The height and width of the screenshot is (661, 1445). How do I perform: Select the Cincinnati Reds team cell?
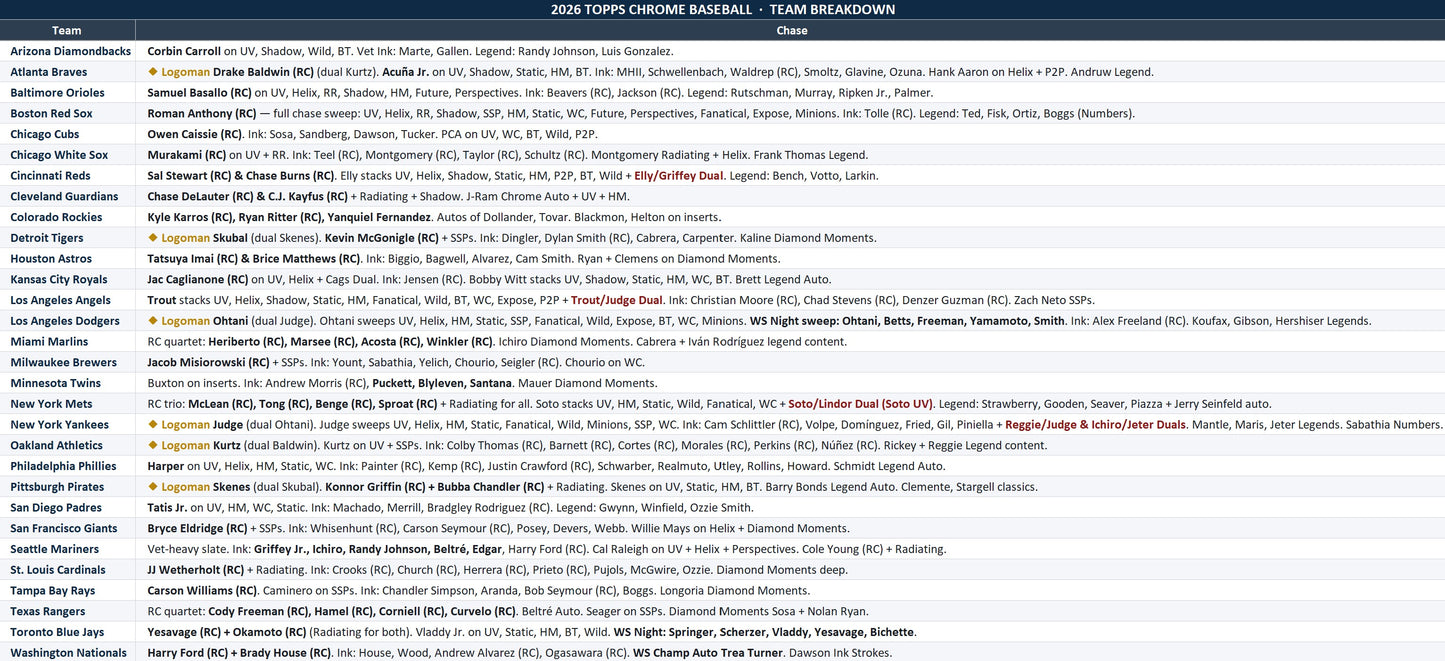(x=67, y=176)
